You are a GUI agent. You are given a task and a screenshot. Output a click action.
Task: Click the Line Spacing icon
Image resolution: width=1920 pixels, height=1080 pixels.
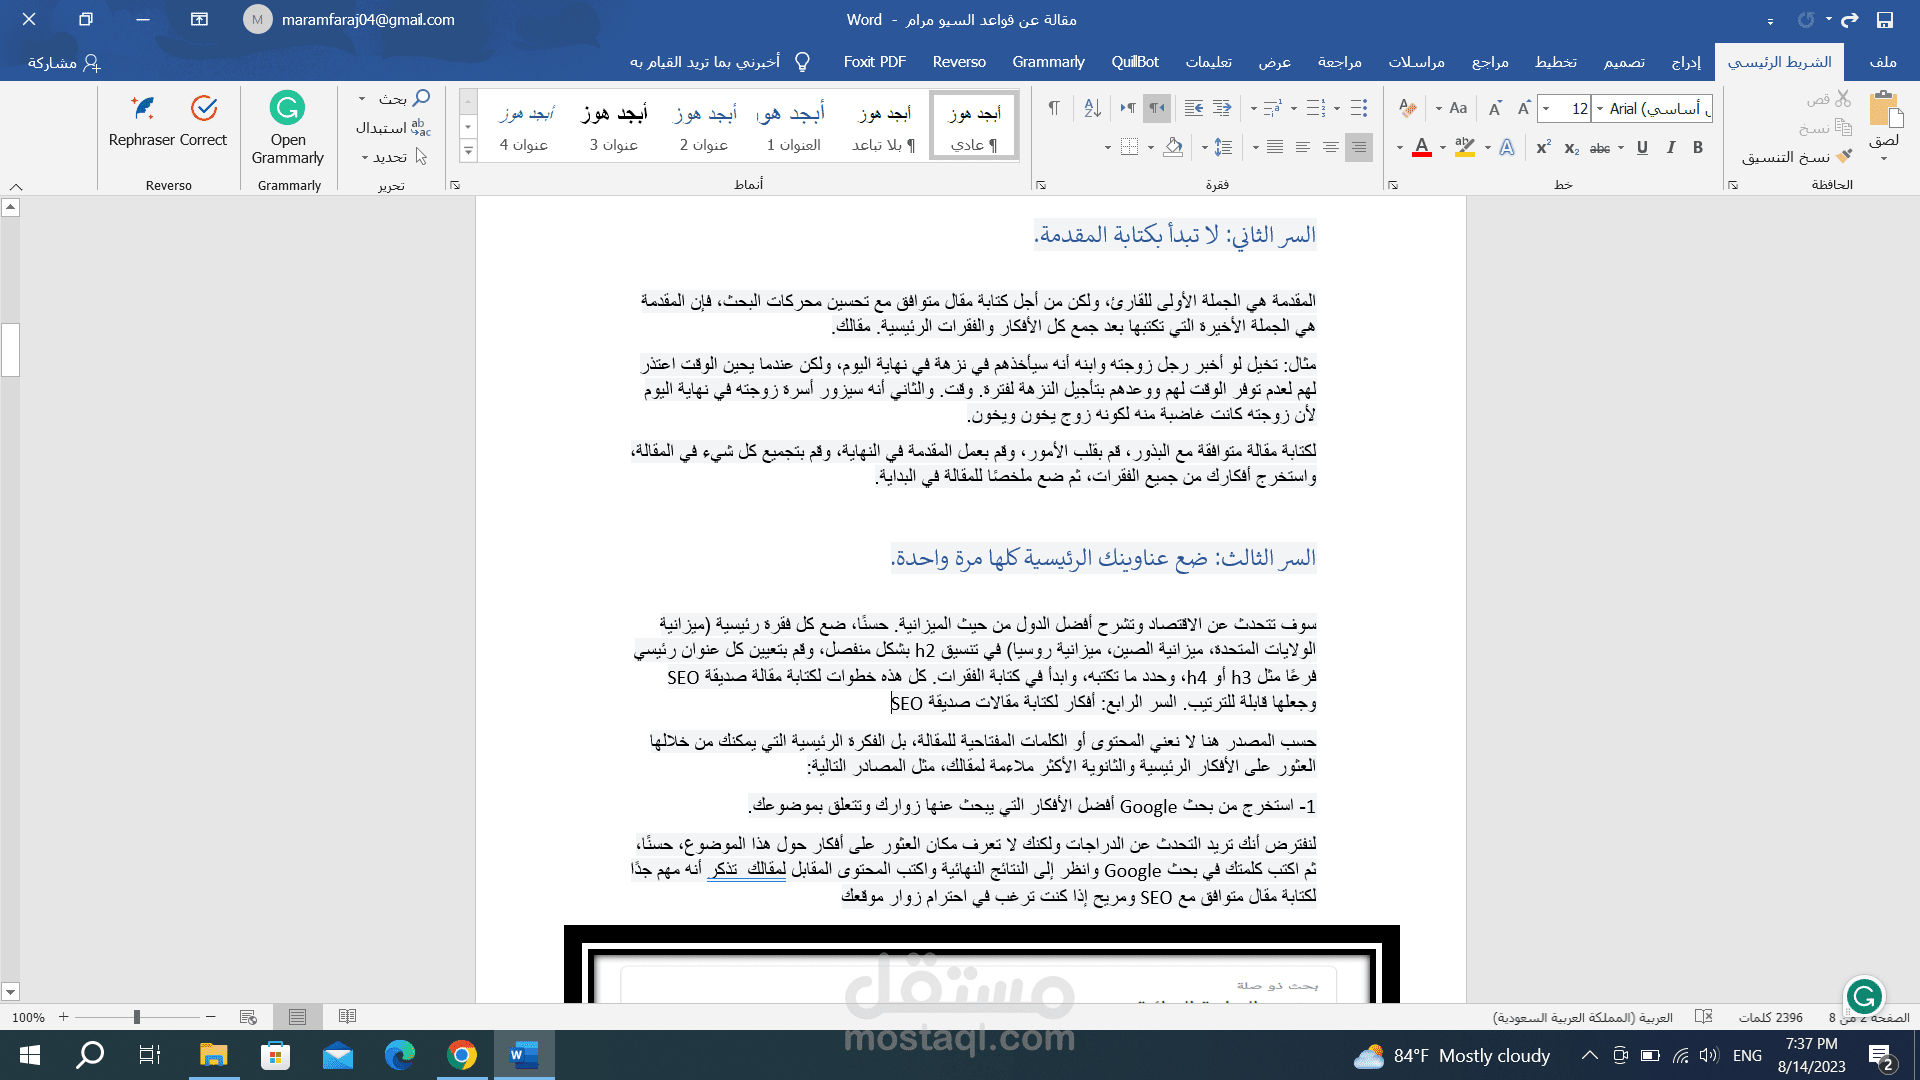(1222, 148)
